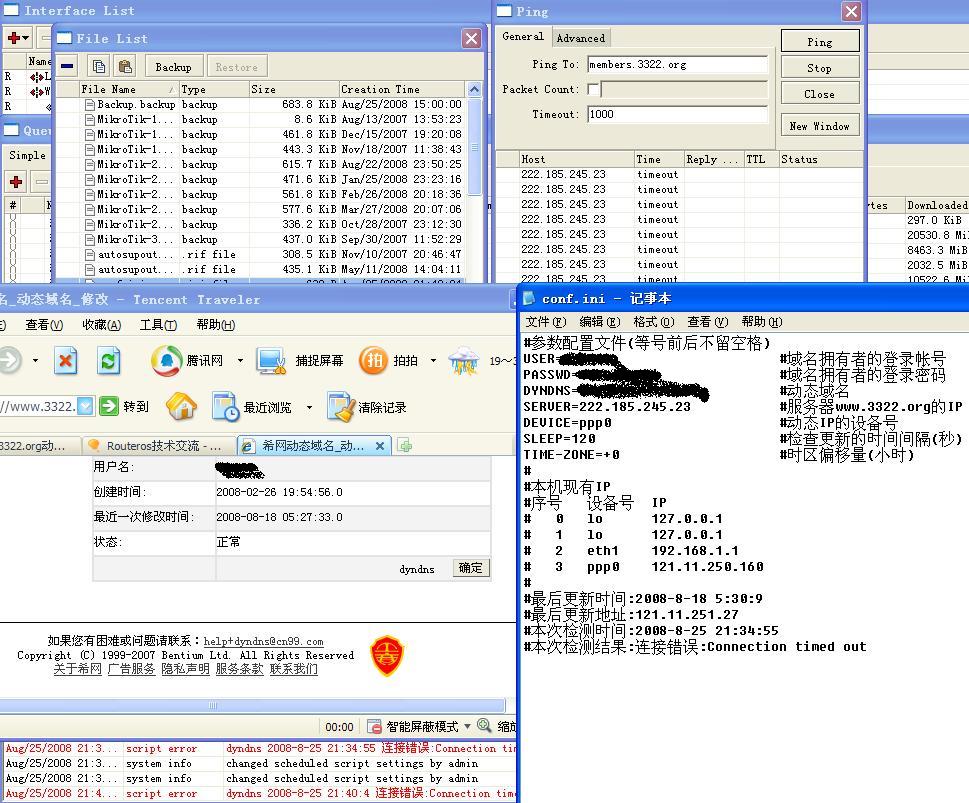Click the red shield badge on the web page
969x803 pixels.
tap(387, 655)
